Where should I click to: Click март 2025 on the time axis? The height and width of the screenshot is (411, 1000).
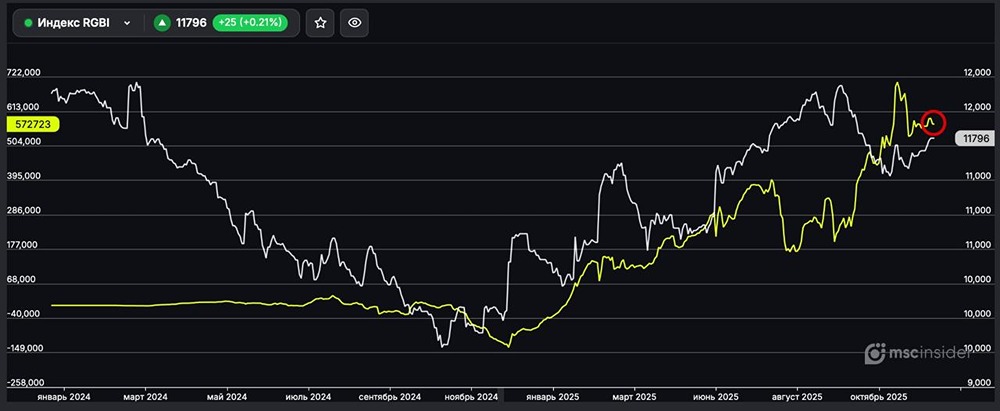637,396
